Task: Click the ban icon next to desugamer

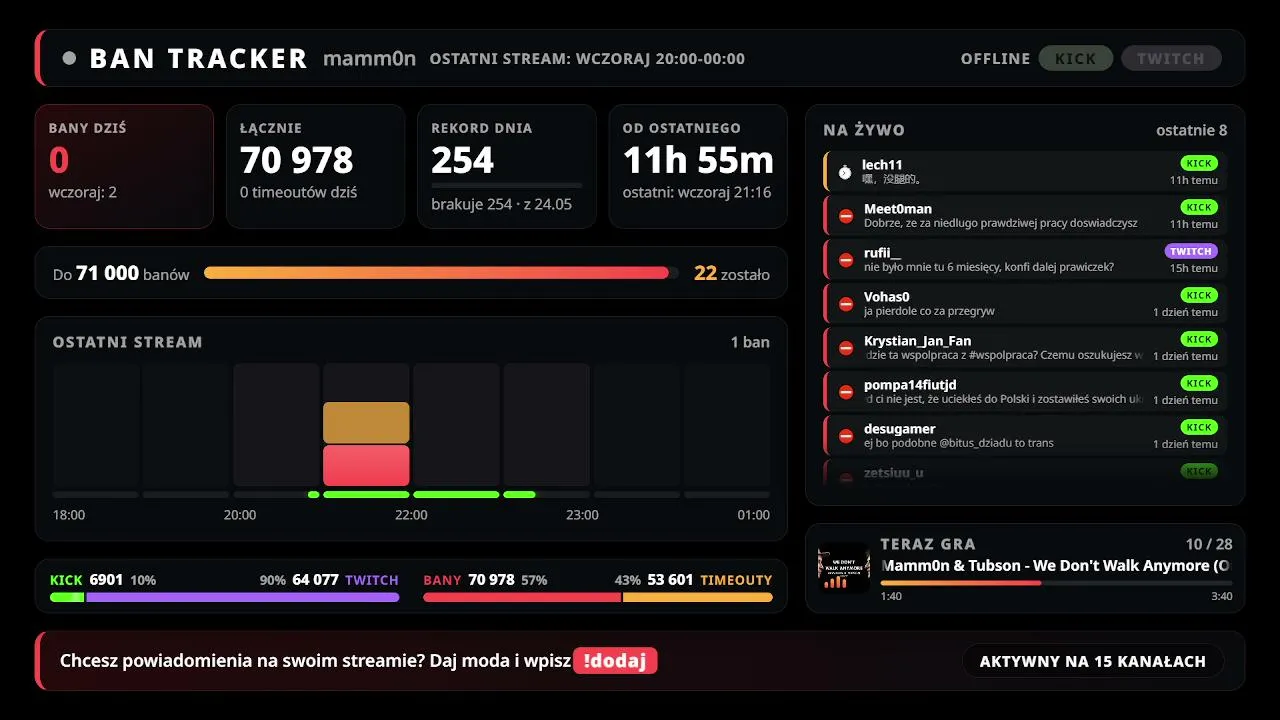Action: [846, 436]
